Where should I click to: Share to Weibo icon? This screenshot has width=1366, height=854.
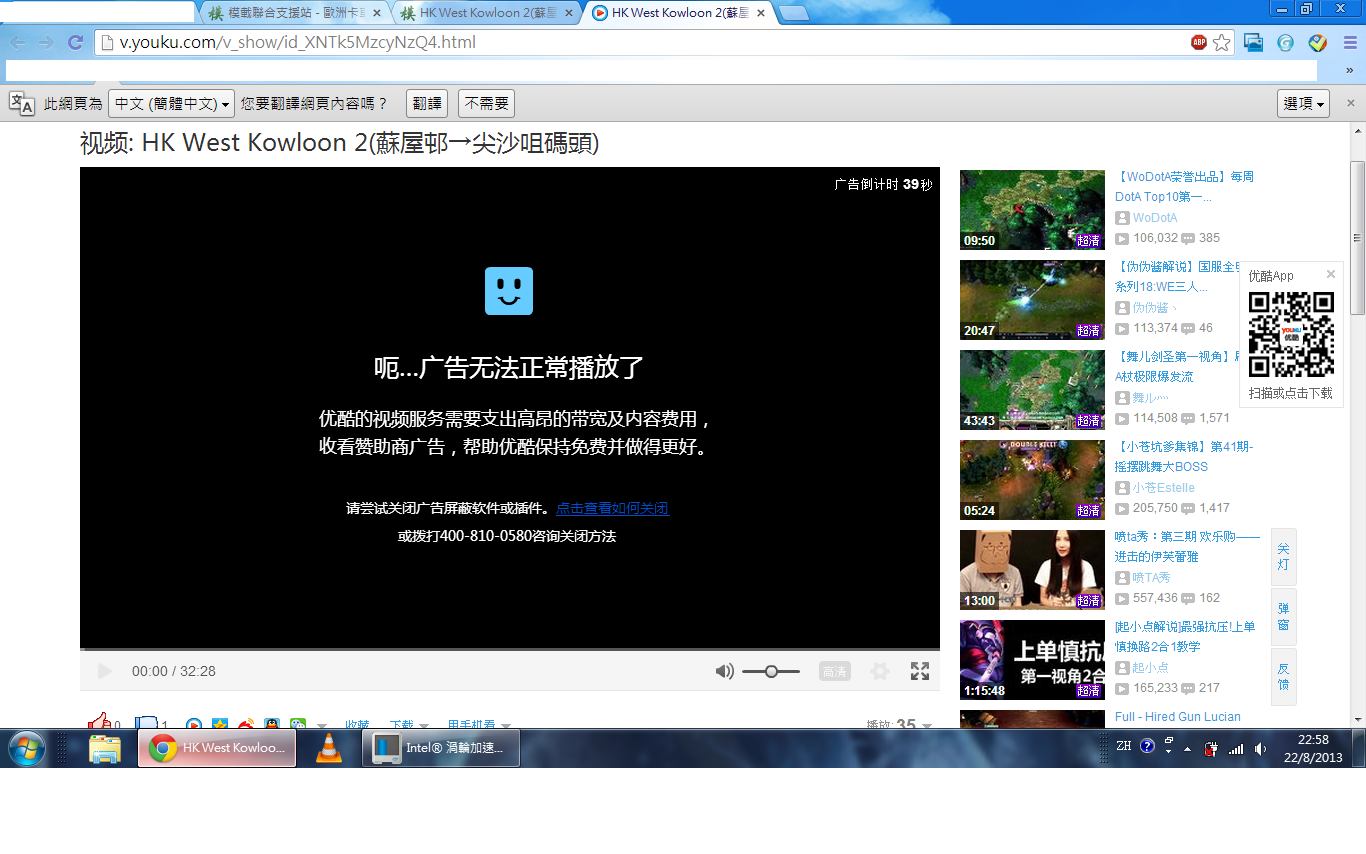coord(245,724)
